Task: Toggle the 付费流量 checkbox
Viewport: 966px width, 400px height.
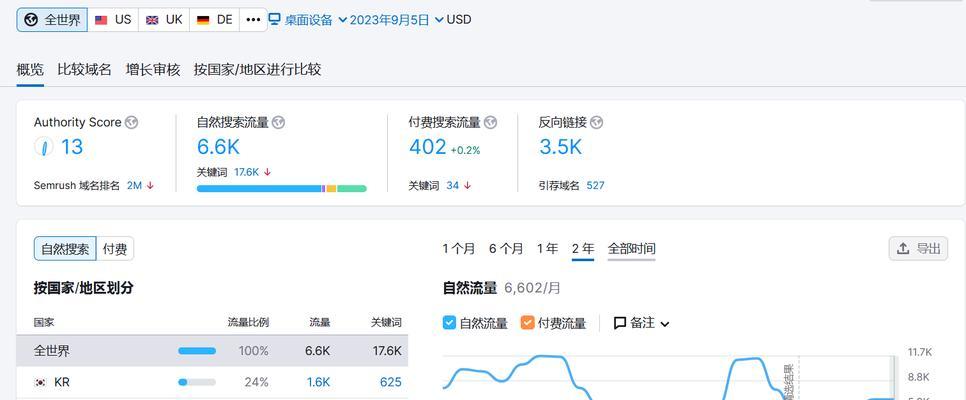Action: click(x=527, y=322)
